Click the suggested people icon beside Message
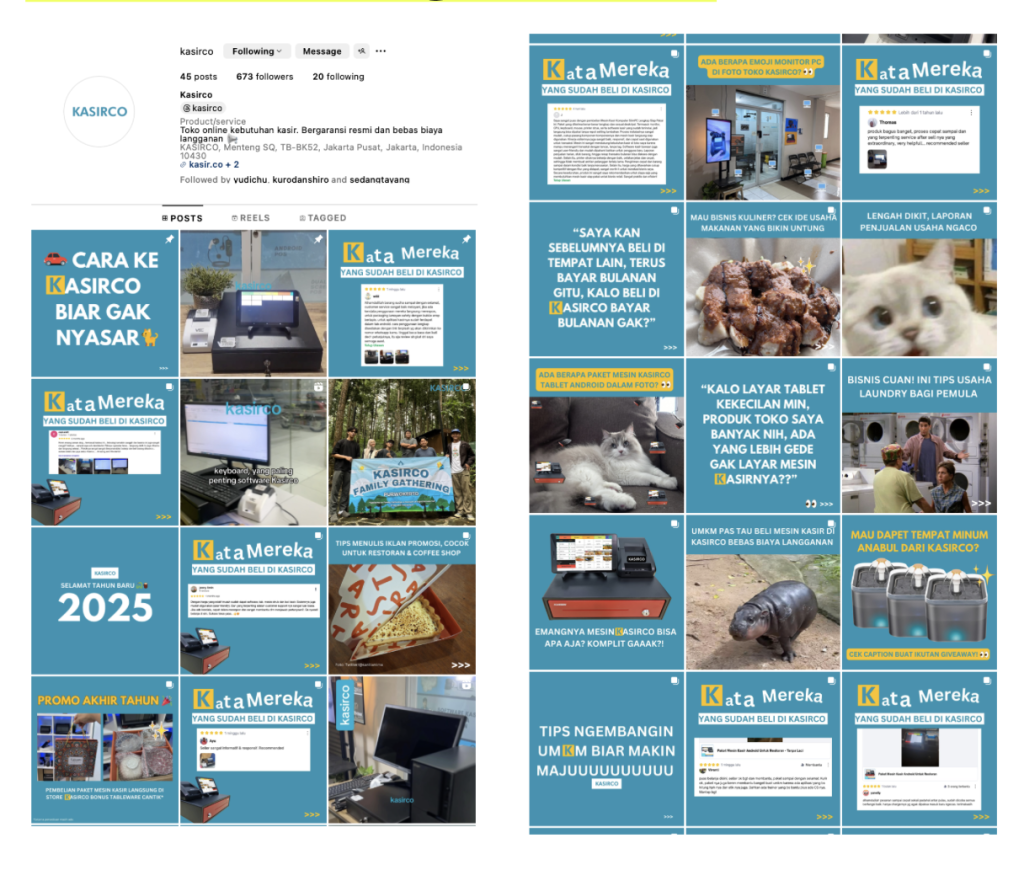 361,51
